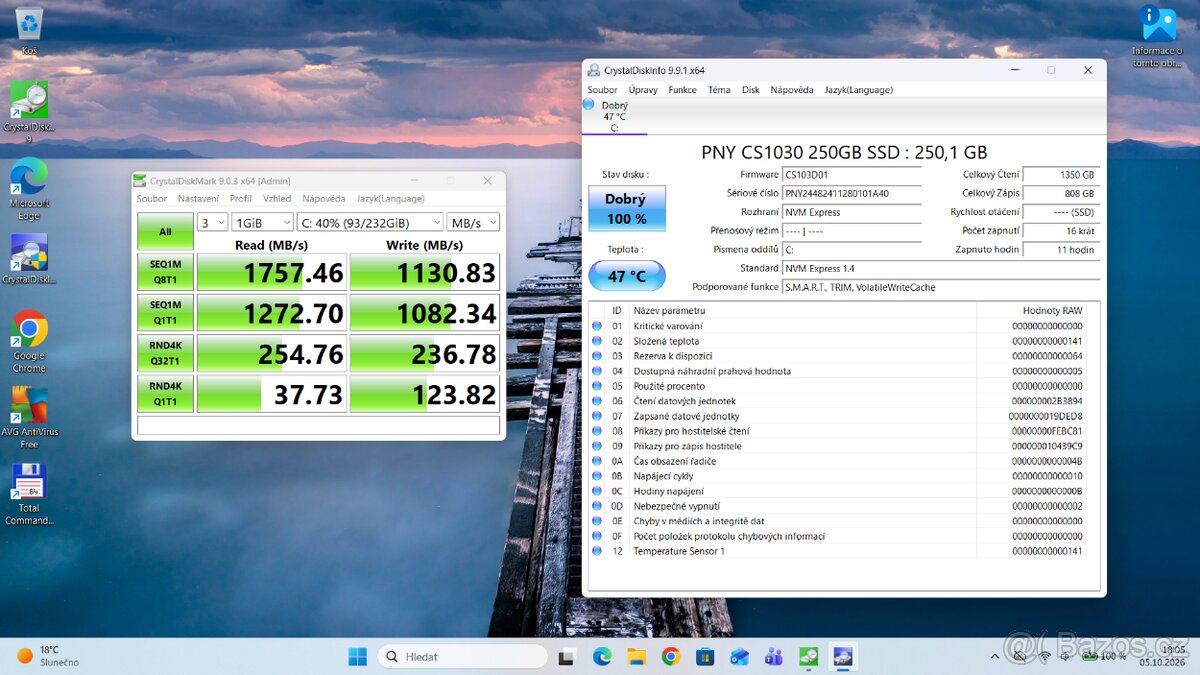Open the test size dropdown showing 1GiB

coord(261,222)
